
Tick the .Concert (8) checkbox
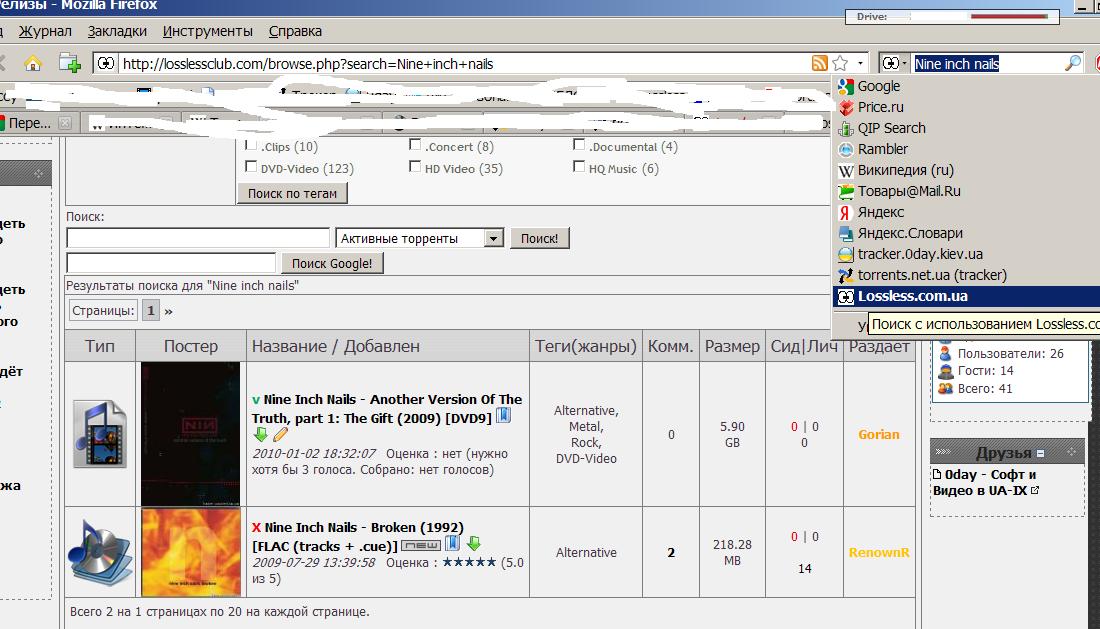click(415, 144)
